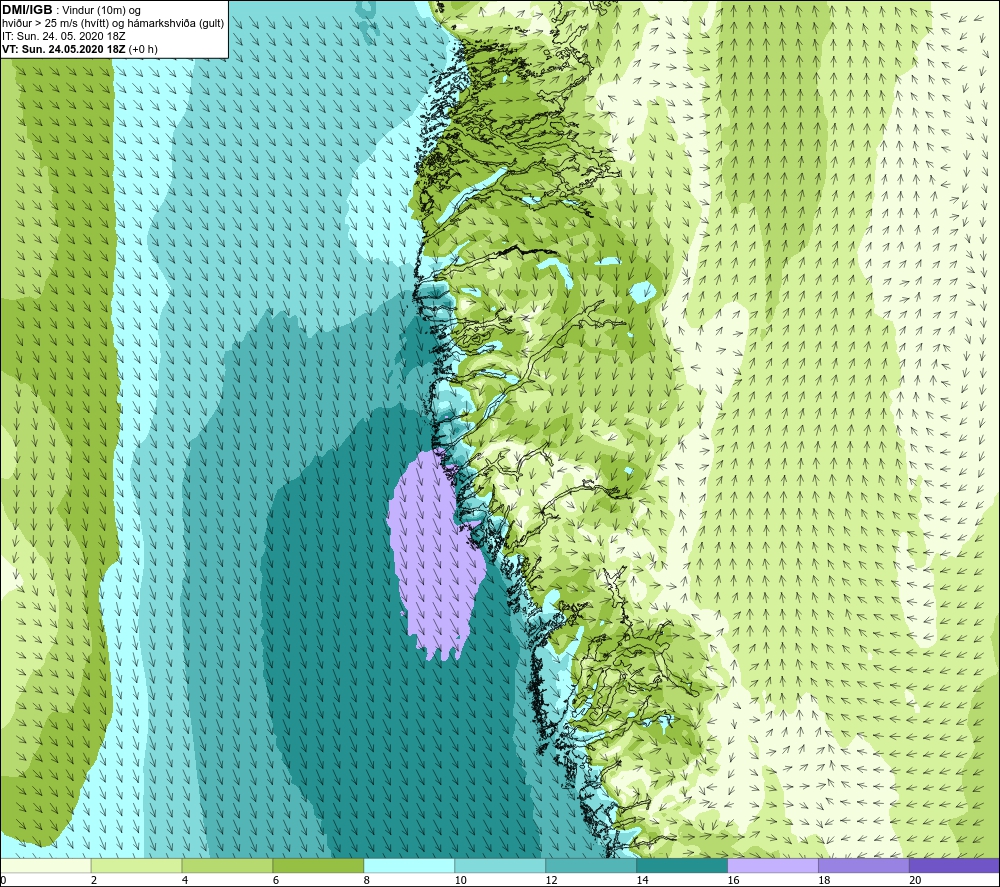Click the 'VT: Sun. 24.05.2020 18Z (+0 h)' line
Screen dimensions: 1000x887
pyautogui.click(x=80, y=49)
